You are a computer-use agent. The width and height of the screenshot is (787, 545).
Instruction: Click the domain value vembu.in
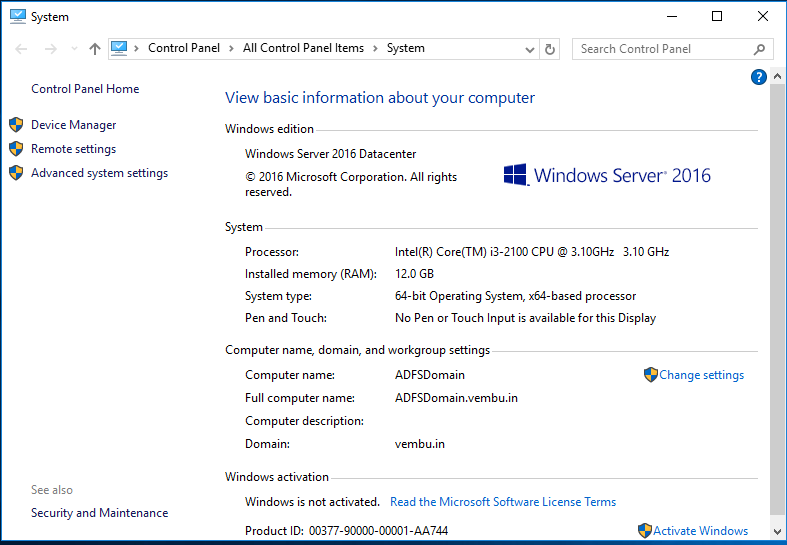pos(420,444)
